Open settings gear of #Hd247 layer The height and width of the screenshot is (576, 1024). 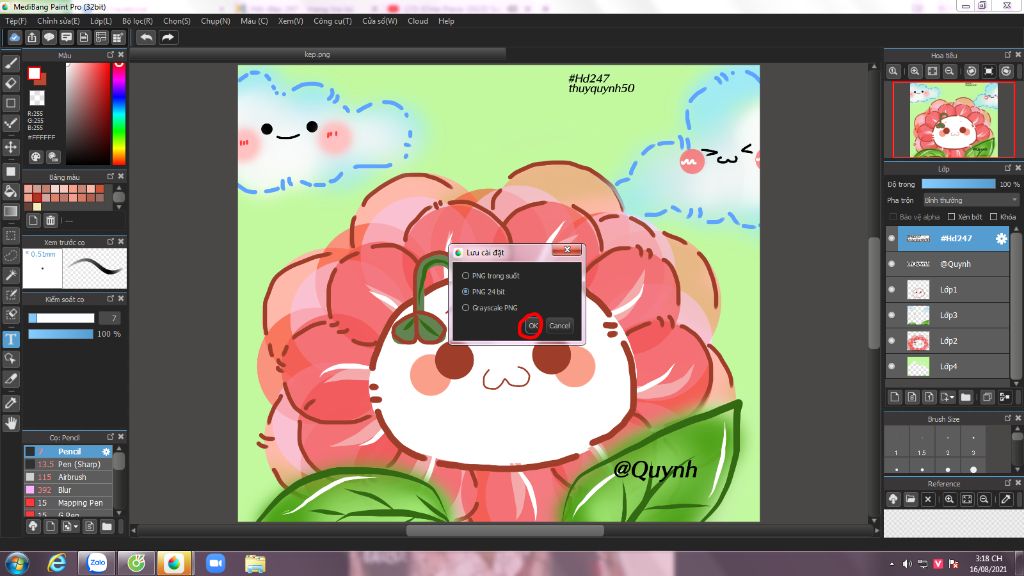pos(1000,238)
